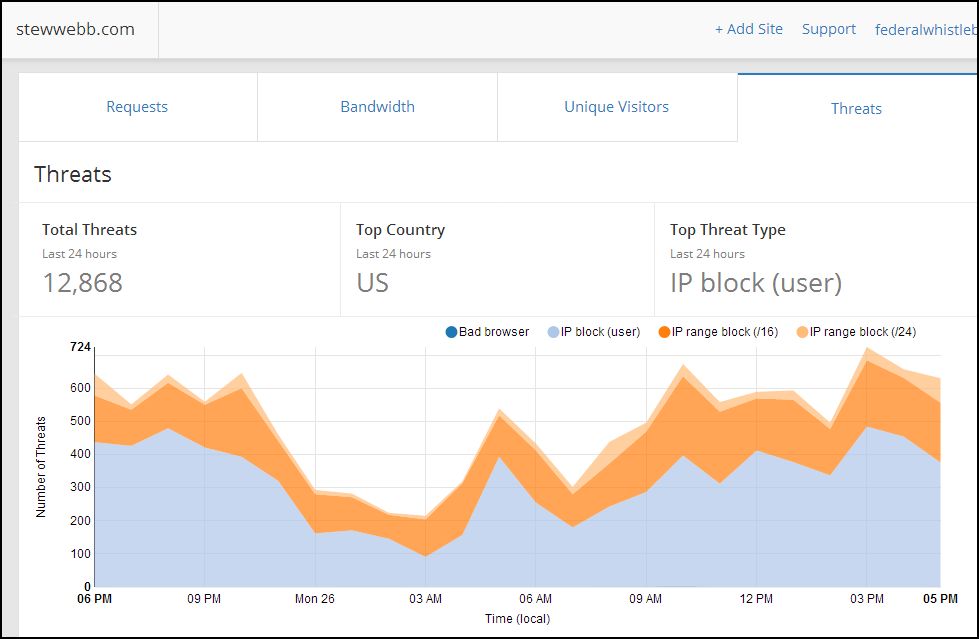Click the Top Country value US
This screenshot has width=979, height=639.
(x=372, y=283)
